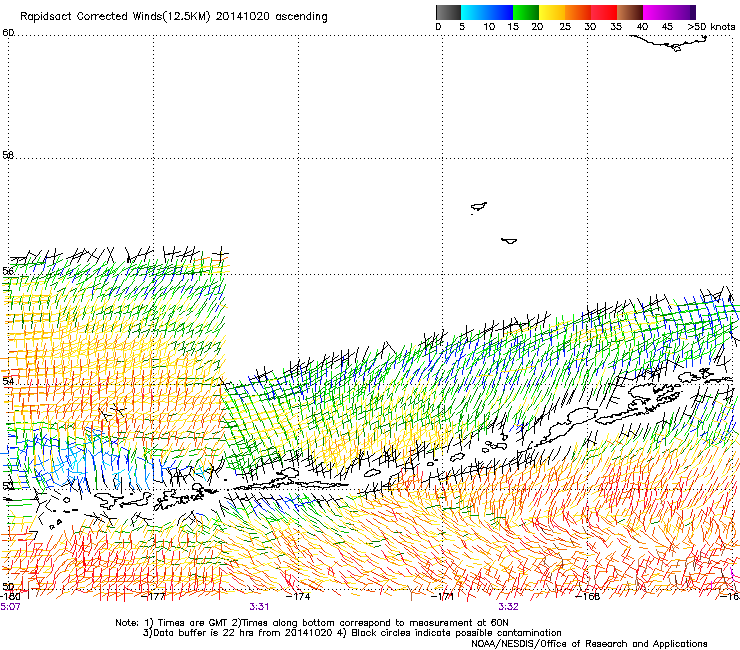Click the legend label 40

click(642, 27)
